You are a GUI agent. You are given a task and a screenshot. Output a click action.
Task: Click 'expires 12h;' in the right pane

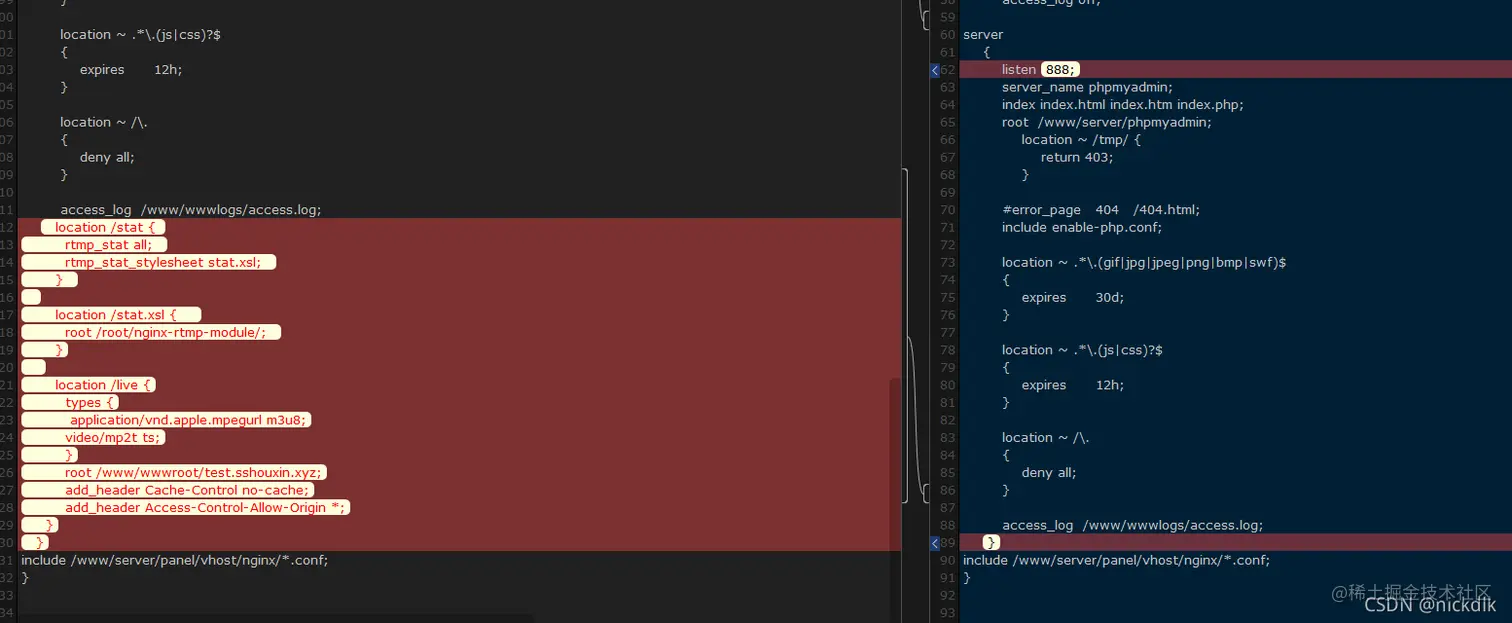[x=1073, y=385]
